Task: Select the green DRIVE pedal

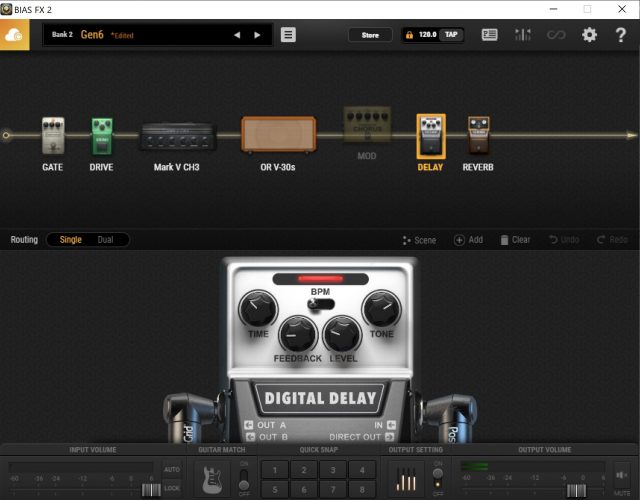Action: (102, 136)
